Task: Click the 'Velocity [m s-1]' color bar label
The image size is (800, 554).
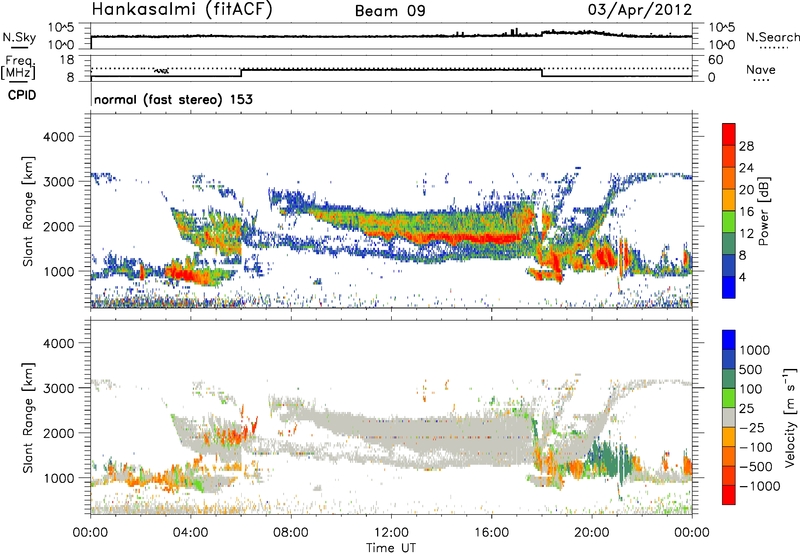Action: pos(790,417)
